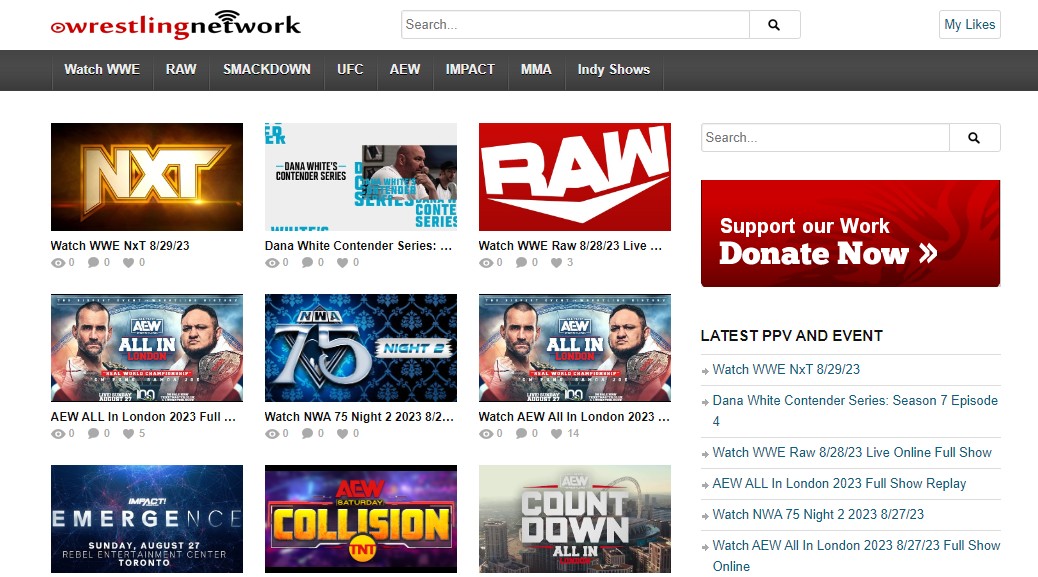
Task: Click the comment icon under Watch NWA 75 Night 2
Action: (308, 433)
